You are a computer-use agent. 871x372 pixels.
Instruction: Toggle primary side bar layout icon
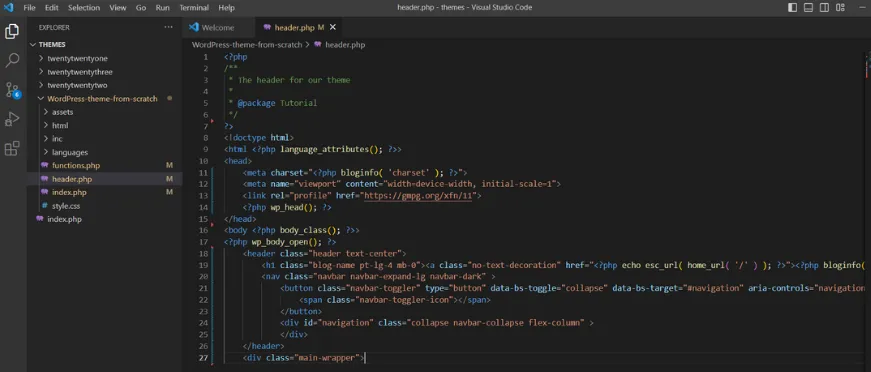tap(793, 7)
